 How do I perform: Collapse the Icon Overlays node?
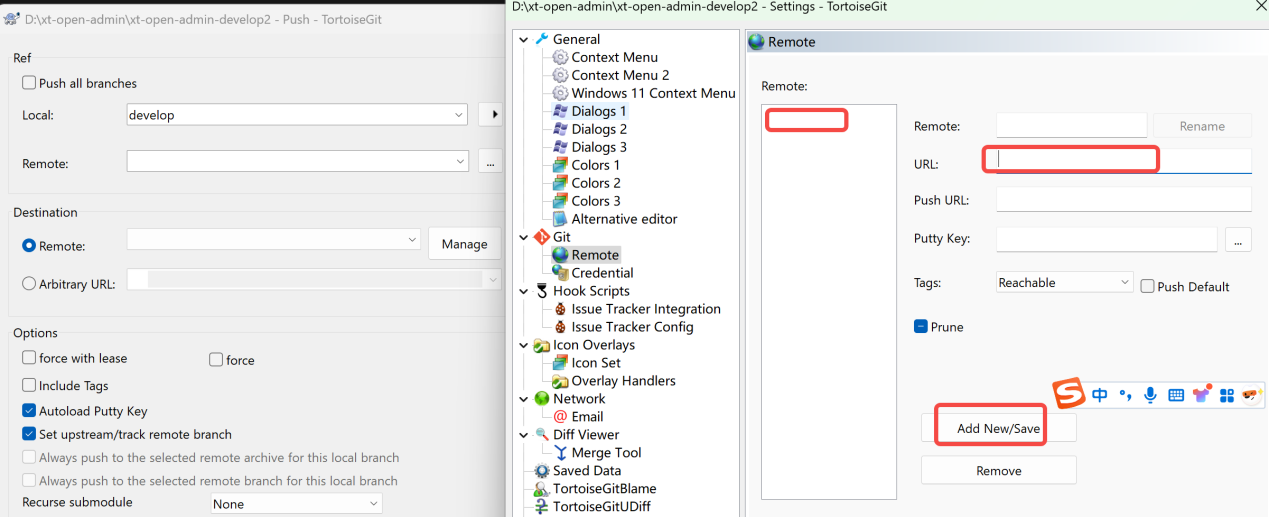pos(522,345)
